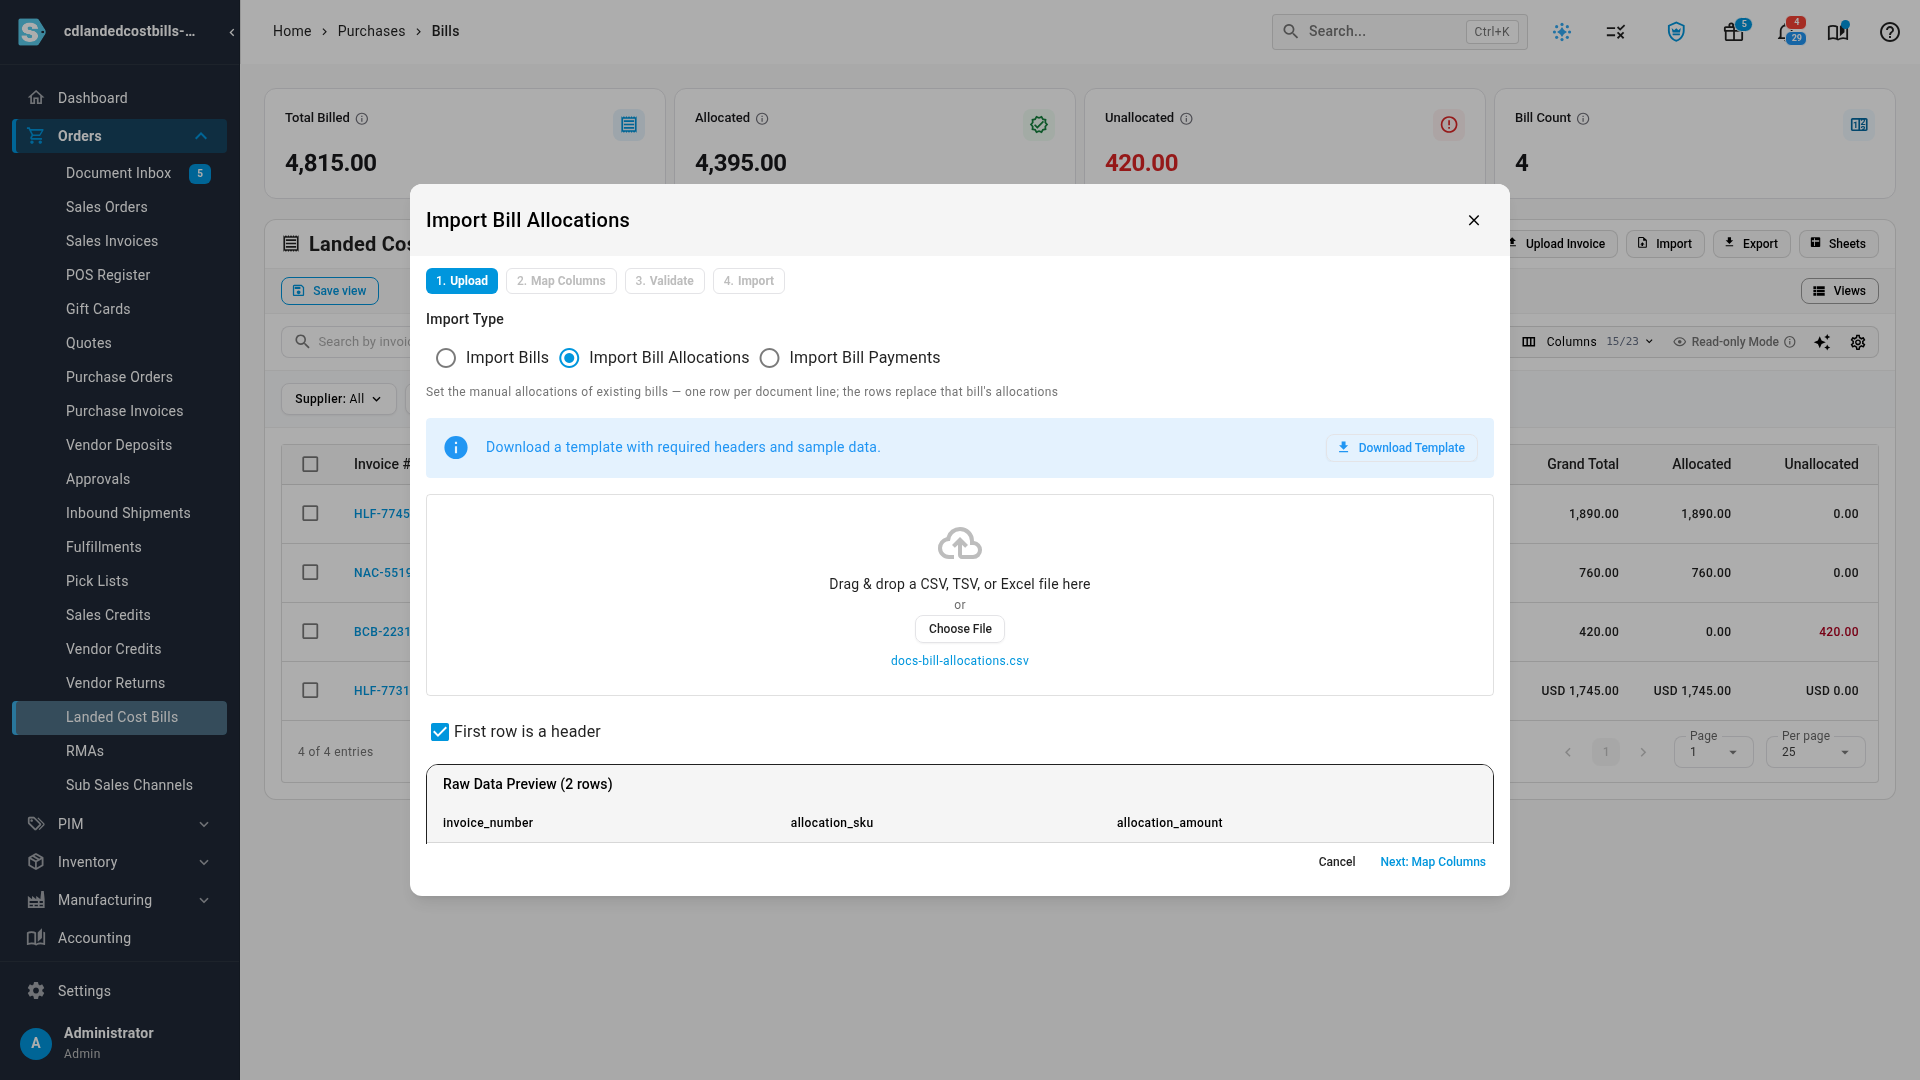The width and height of the screenshot is (1920, 1080).
Task: Click the Unallocated alert icon
Action: 1449,125
